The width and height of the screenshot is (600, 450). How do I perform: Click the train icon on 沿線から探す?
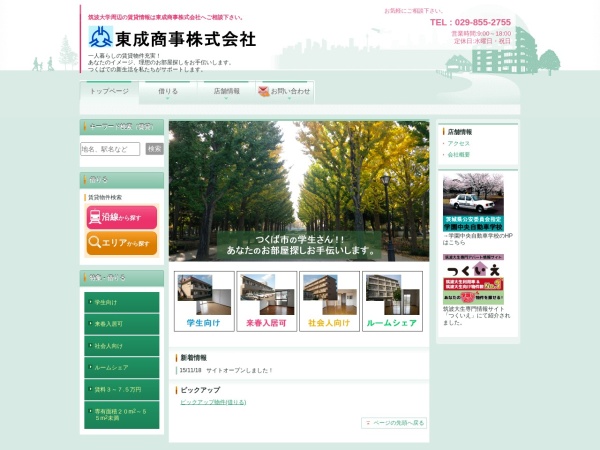pos(95,217)
